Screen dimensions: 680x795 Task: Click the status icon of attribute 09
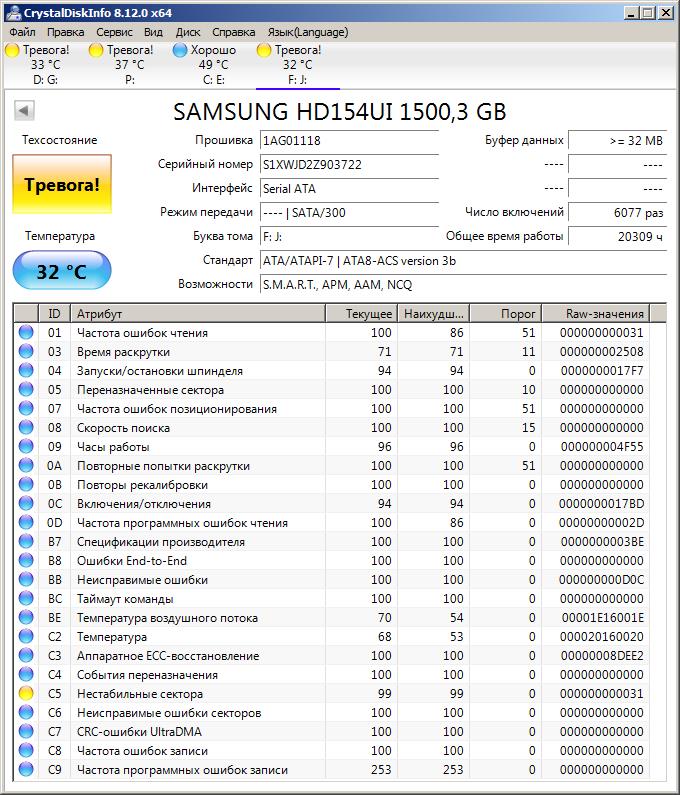(26, 447)
